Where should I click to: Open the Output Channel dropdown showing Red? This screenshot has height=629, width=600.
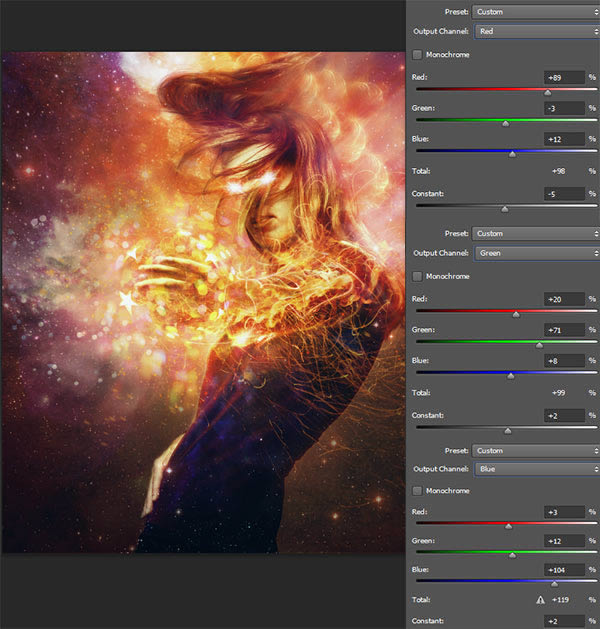point(537,31)
